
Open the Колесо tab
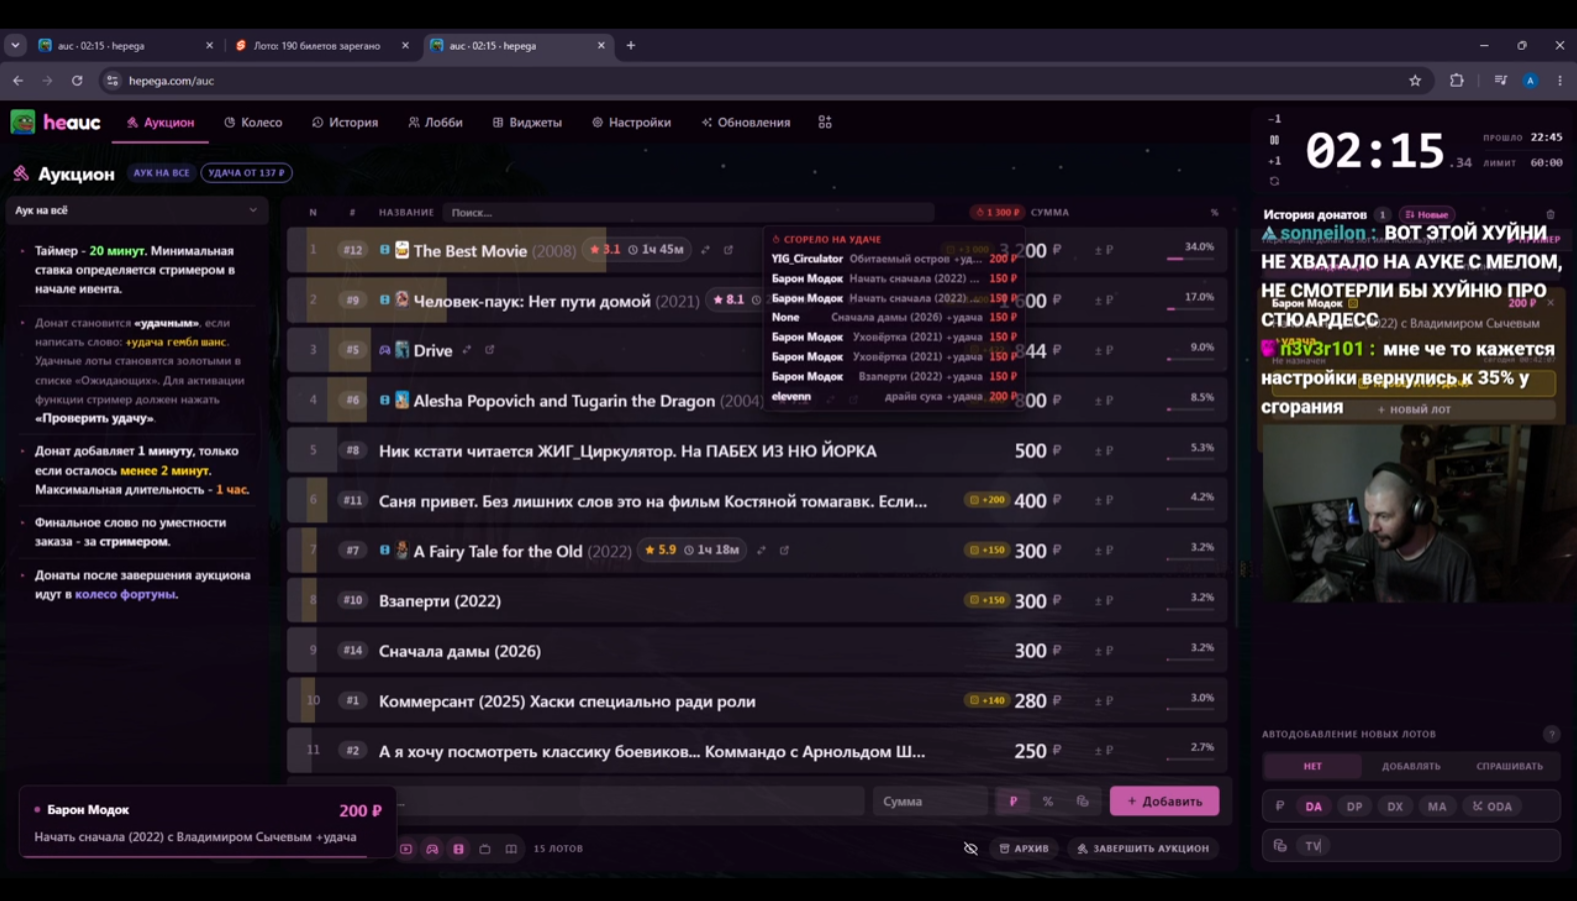pyautogui.click(x=253, y=122)
